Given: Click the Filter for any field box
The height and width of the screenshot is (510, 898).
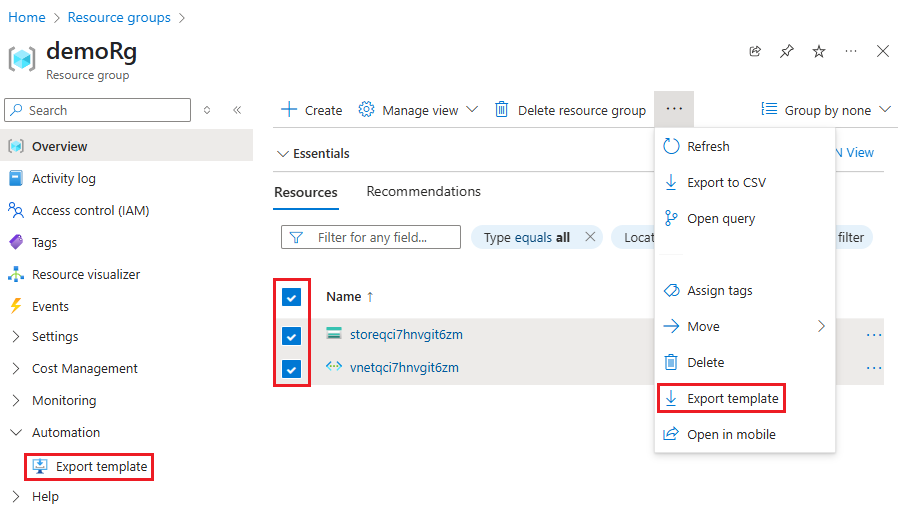Looking at the screenshot, I should point(371,237).
